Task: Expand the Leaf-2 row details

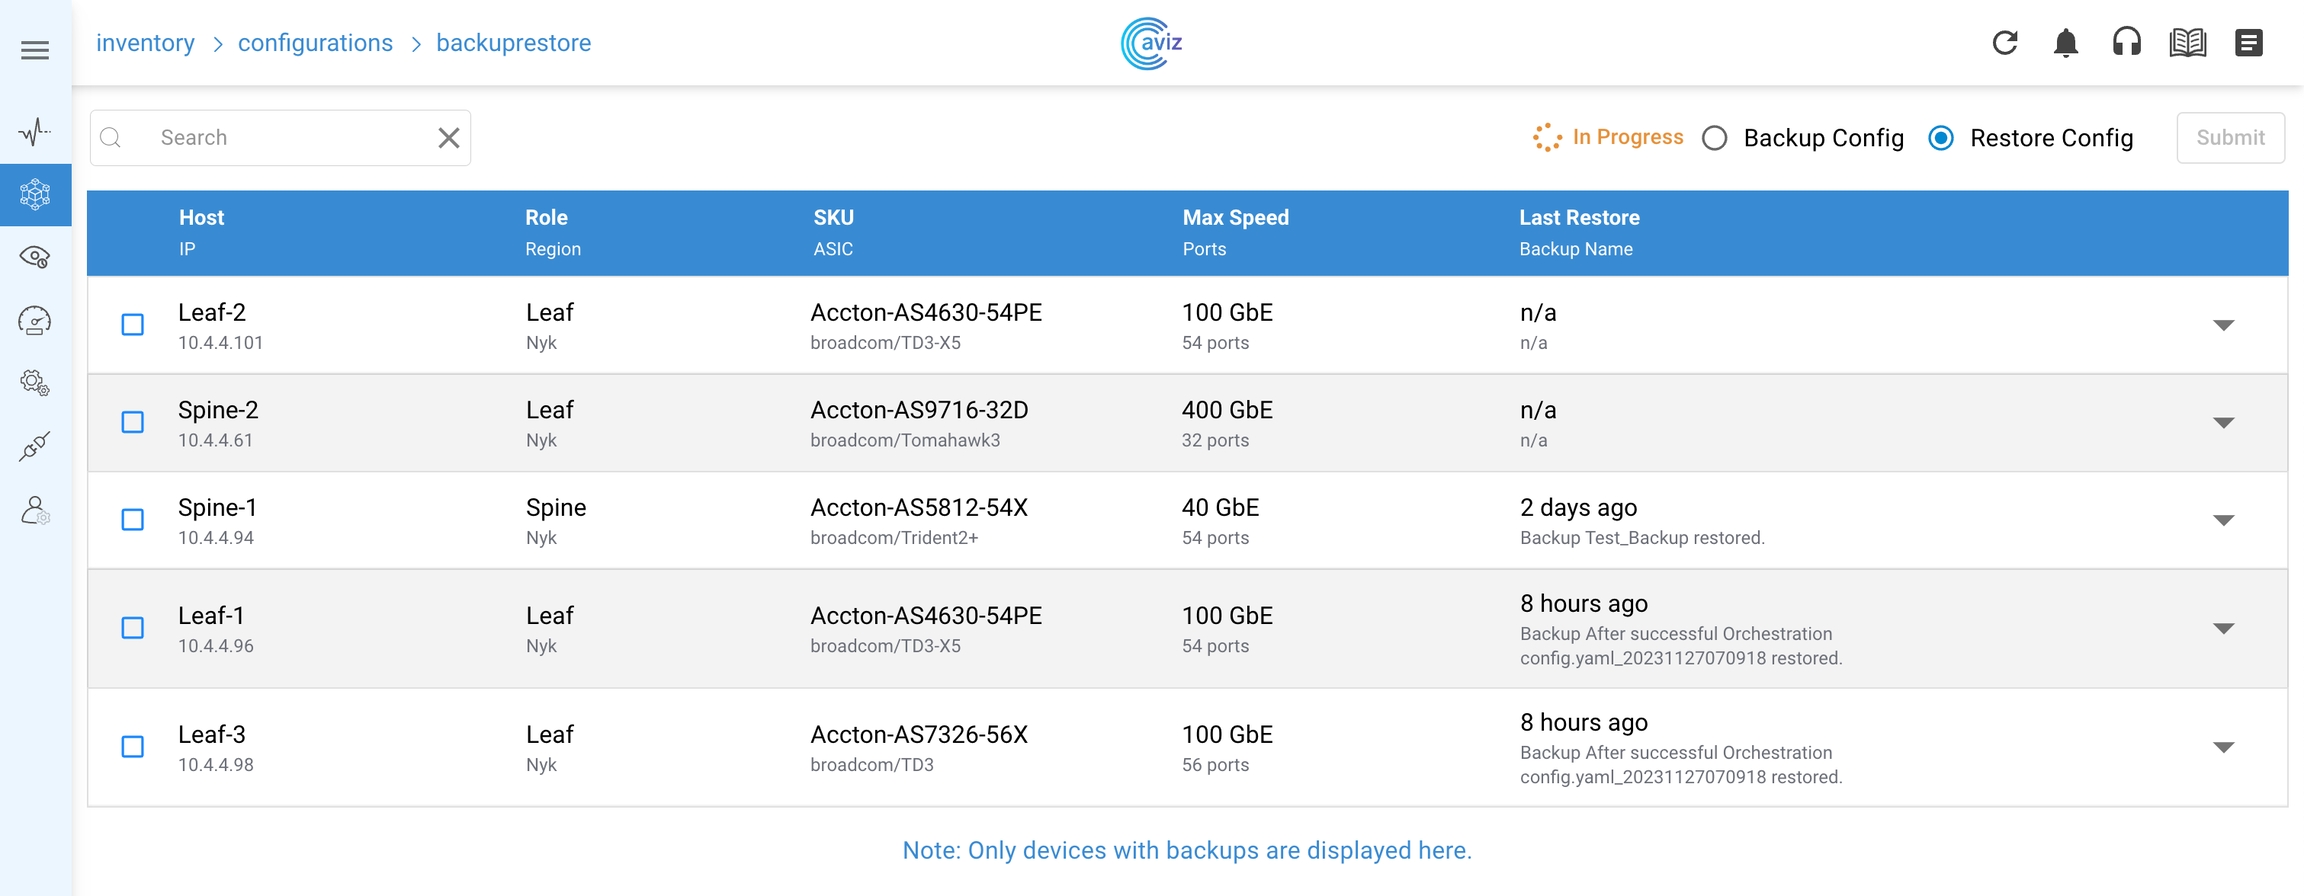Action: [x=2223, y=325]
